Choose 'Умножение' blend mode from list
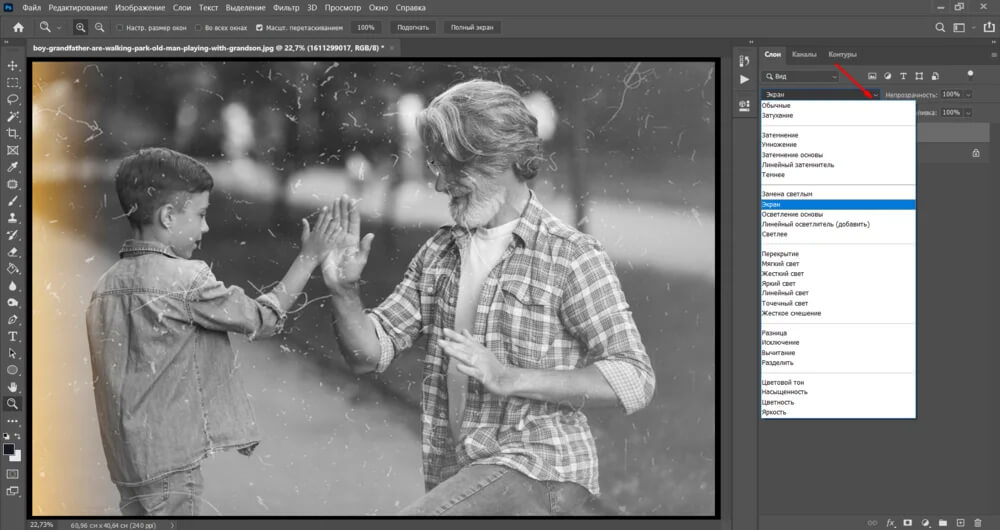Image resolution: width=1000 pixels, height=530 pixels. pos(780,145)
